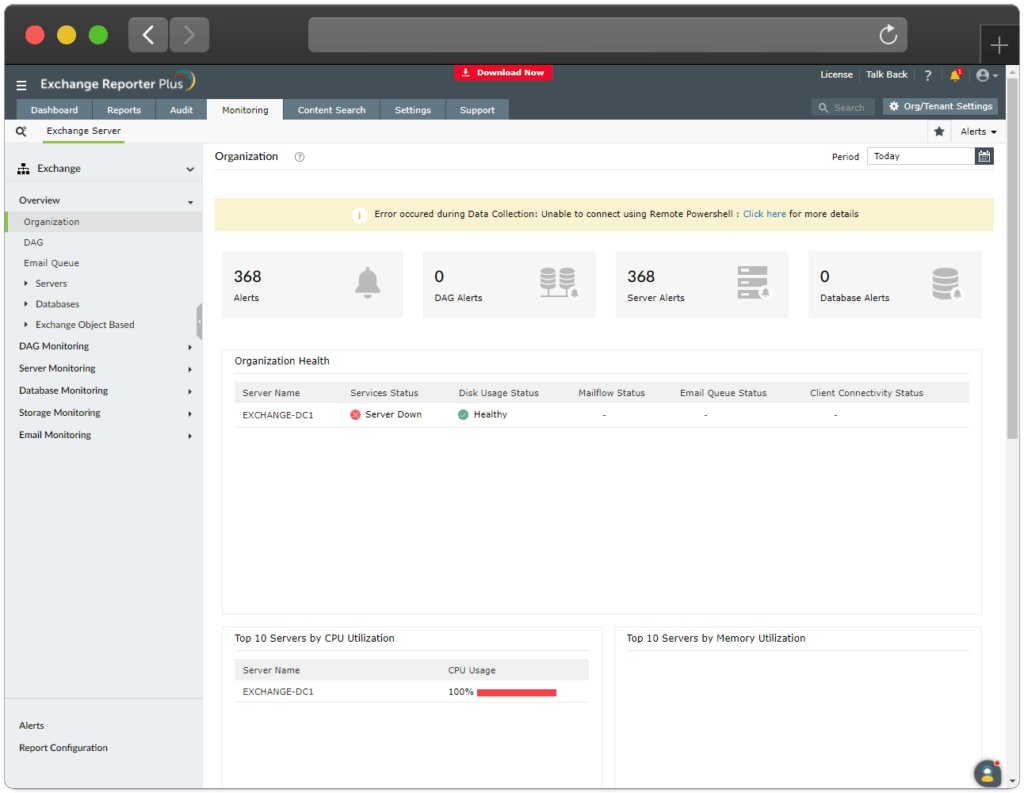Open the help question mark icon

(x=928, y=75)
